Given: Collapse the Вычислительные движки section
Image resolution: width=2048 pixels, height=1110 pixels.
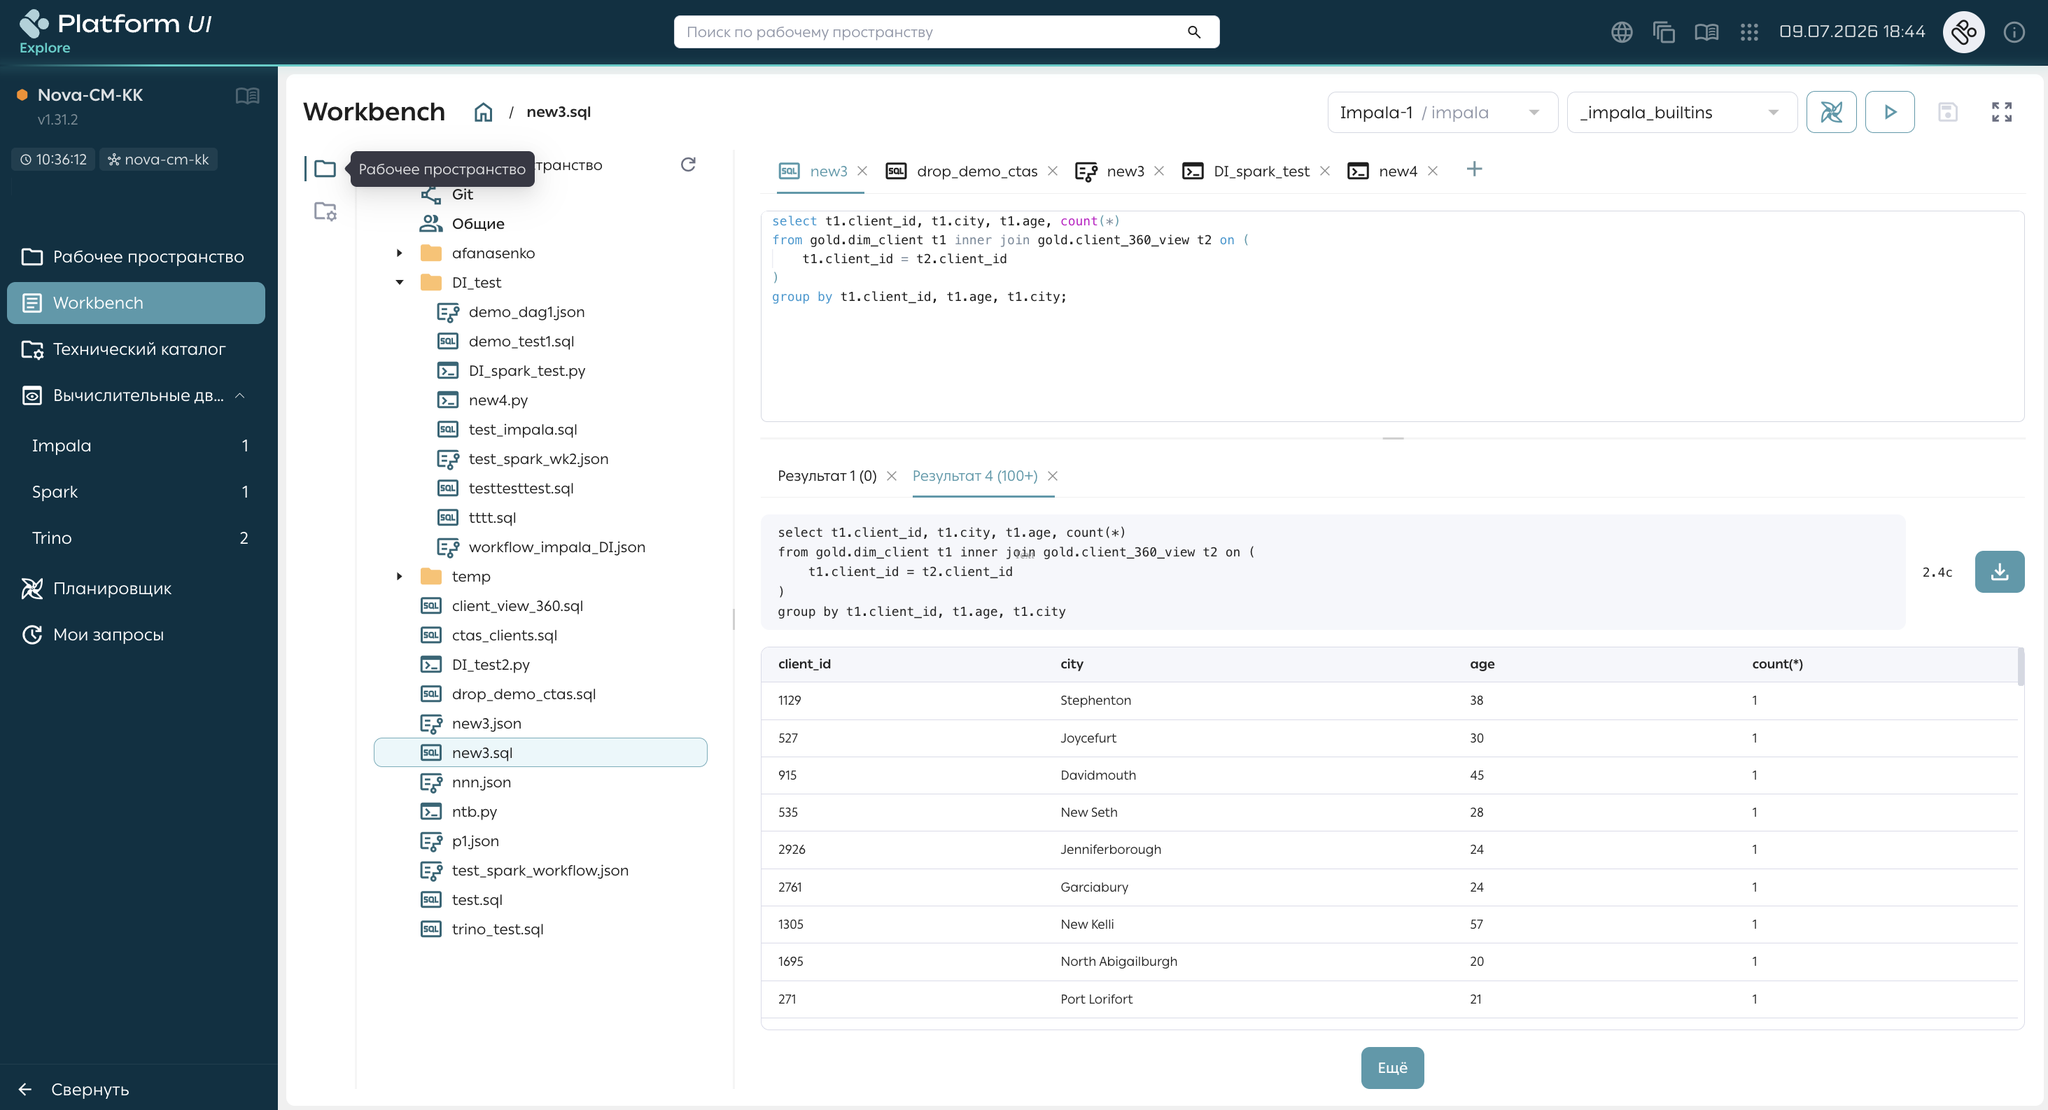Looking at the screenshot, I should pos(240,396).
